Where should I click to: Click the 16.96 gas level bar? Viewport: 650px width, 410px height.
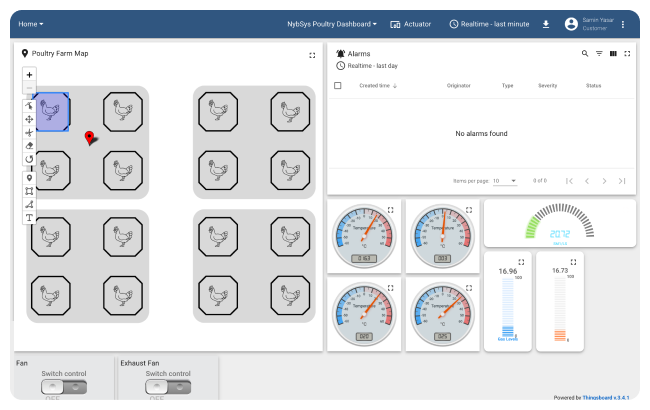pyautogui.click(x=508, y=308)
